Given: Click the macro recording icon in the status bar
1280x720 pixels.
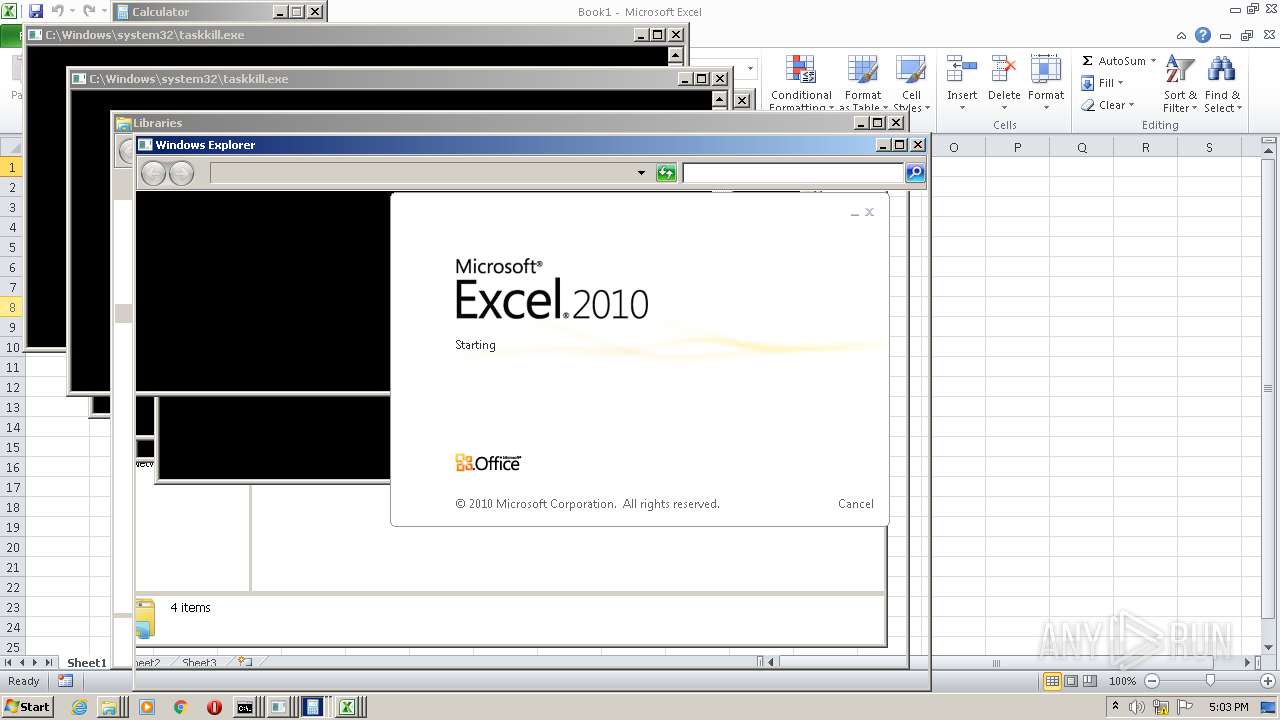Looking at the screenshot, I should pos(65,681).
